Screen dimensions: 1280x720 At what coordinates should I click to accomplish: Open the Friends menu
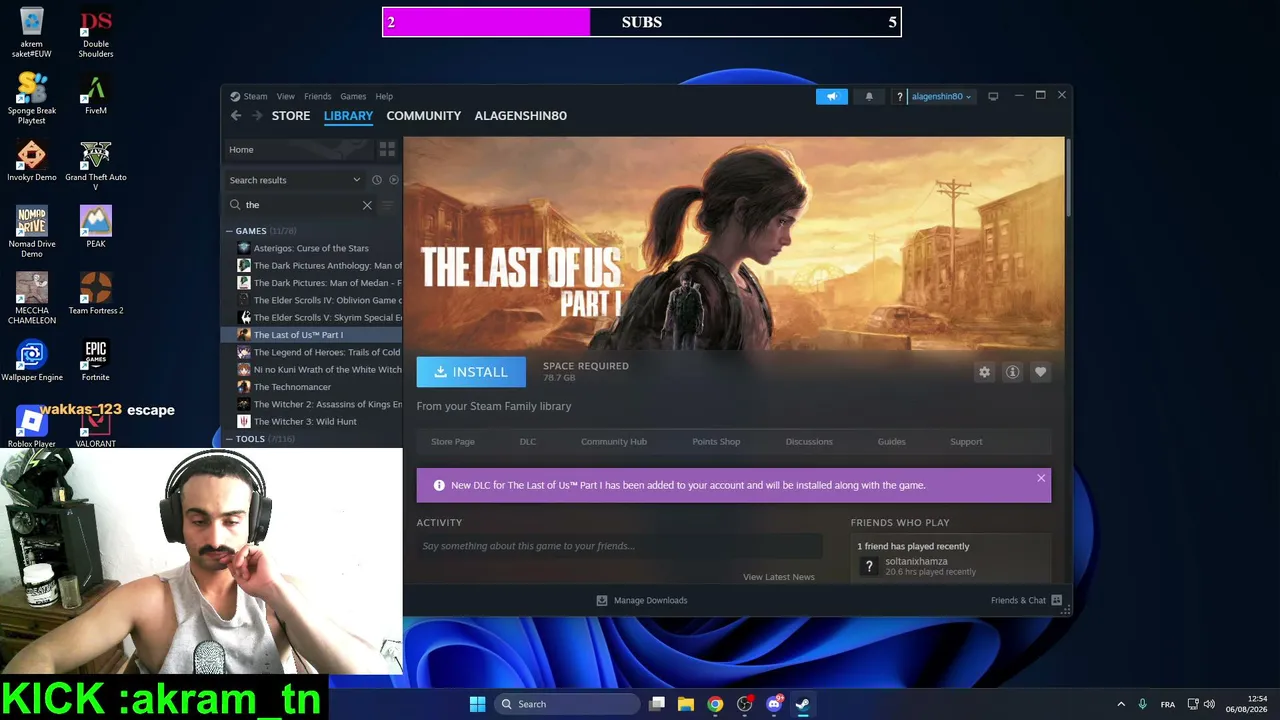point(318,96)
